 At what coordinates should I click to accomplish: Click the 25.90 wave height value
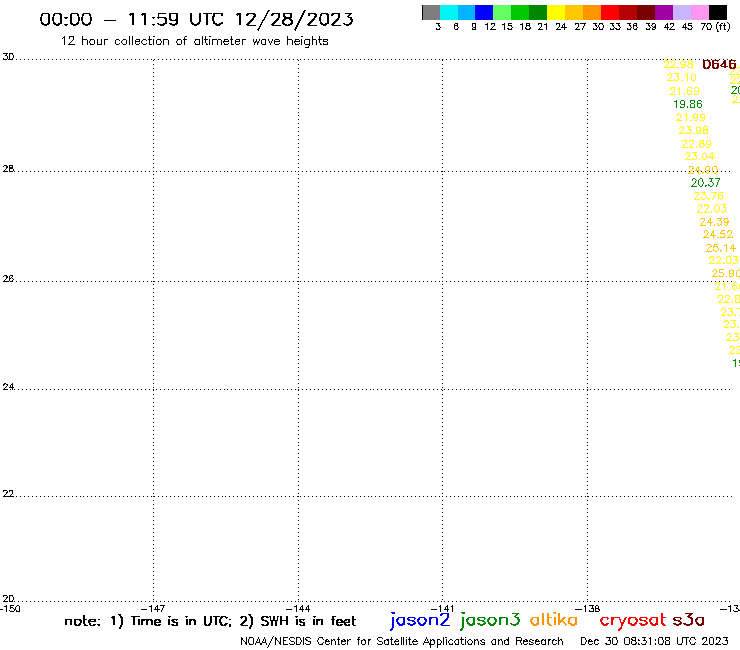click(x=725, y=273)
